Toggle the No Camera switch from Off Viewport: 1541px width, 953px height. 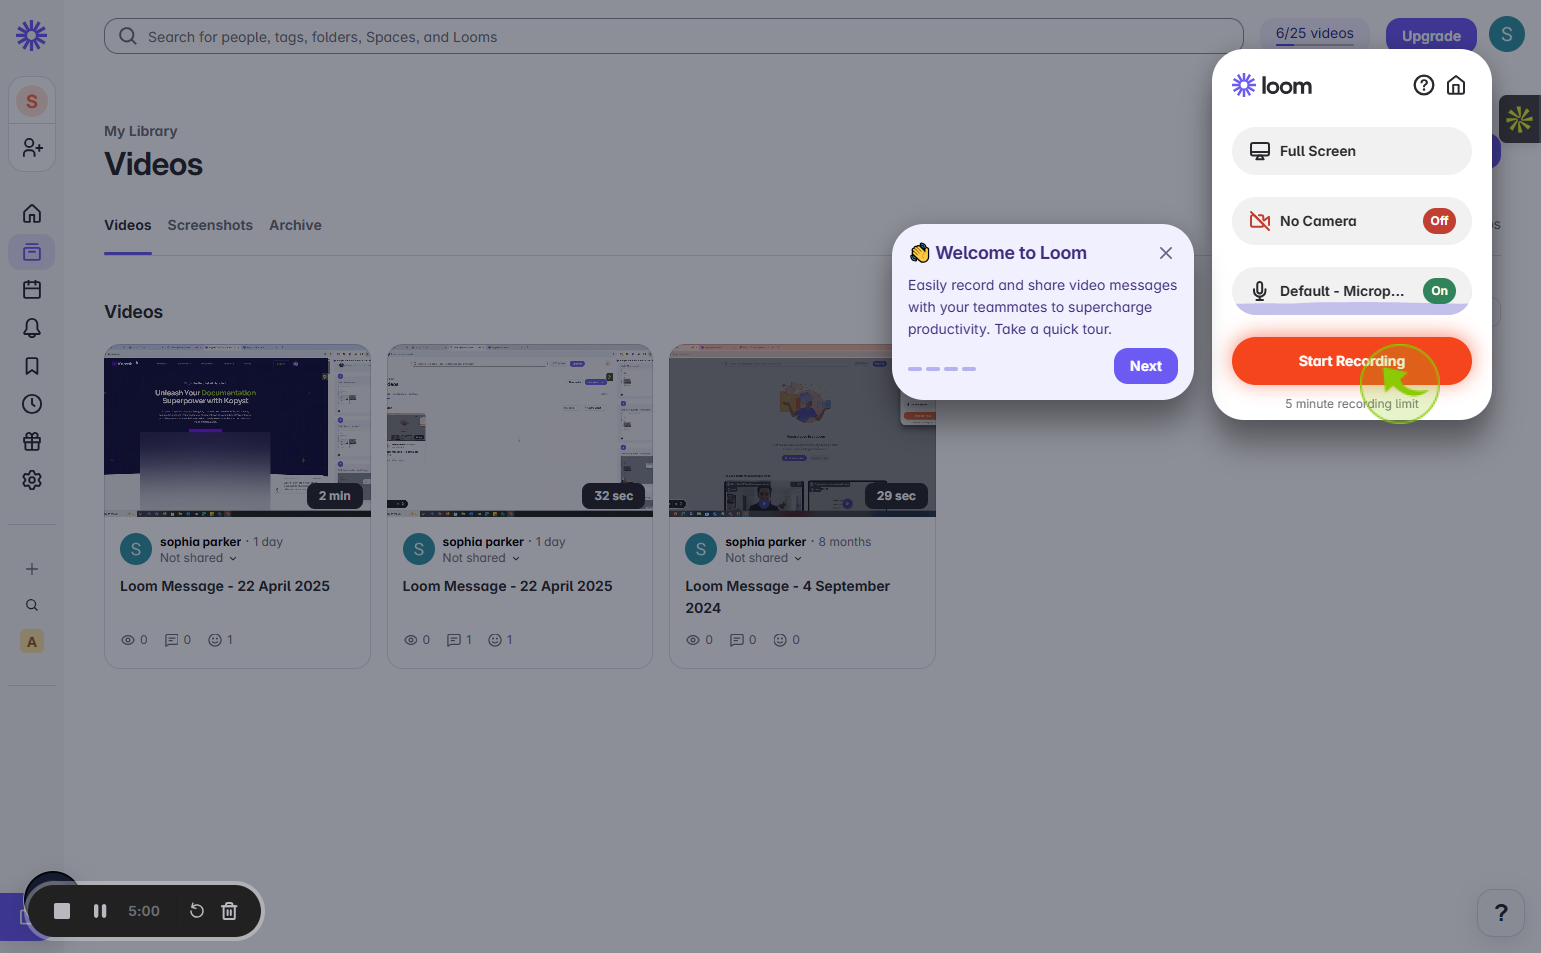tap(1439, 221)
